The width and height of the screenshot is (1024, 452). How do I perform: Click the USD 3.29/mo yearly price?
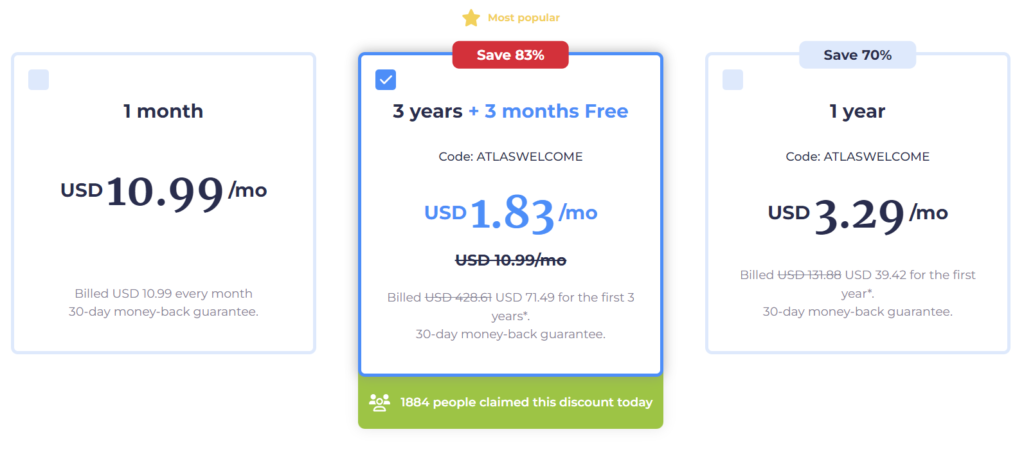click(x=857, y=214)
